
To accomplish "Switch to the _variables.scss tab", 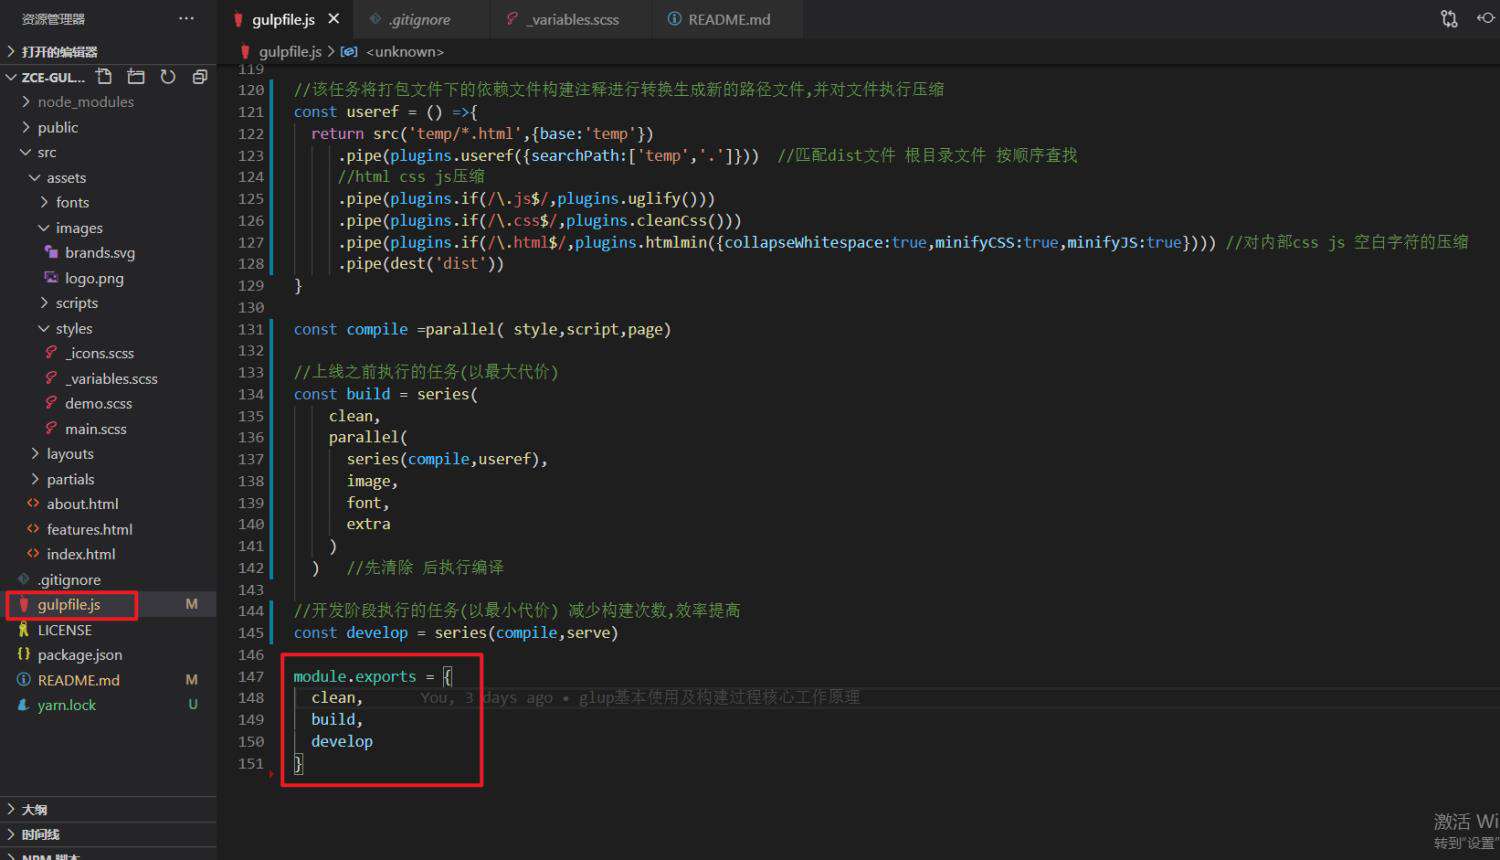I will click(574, 19).
